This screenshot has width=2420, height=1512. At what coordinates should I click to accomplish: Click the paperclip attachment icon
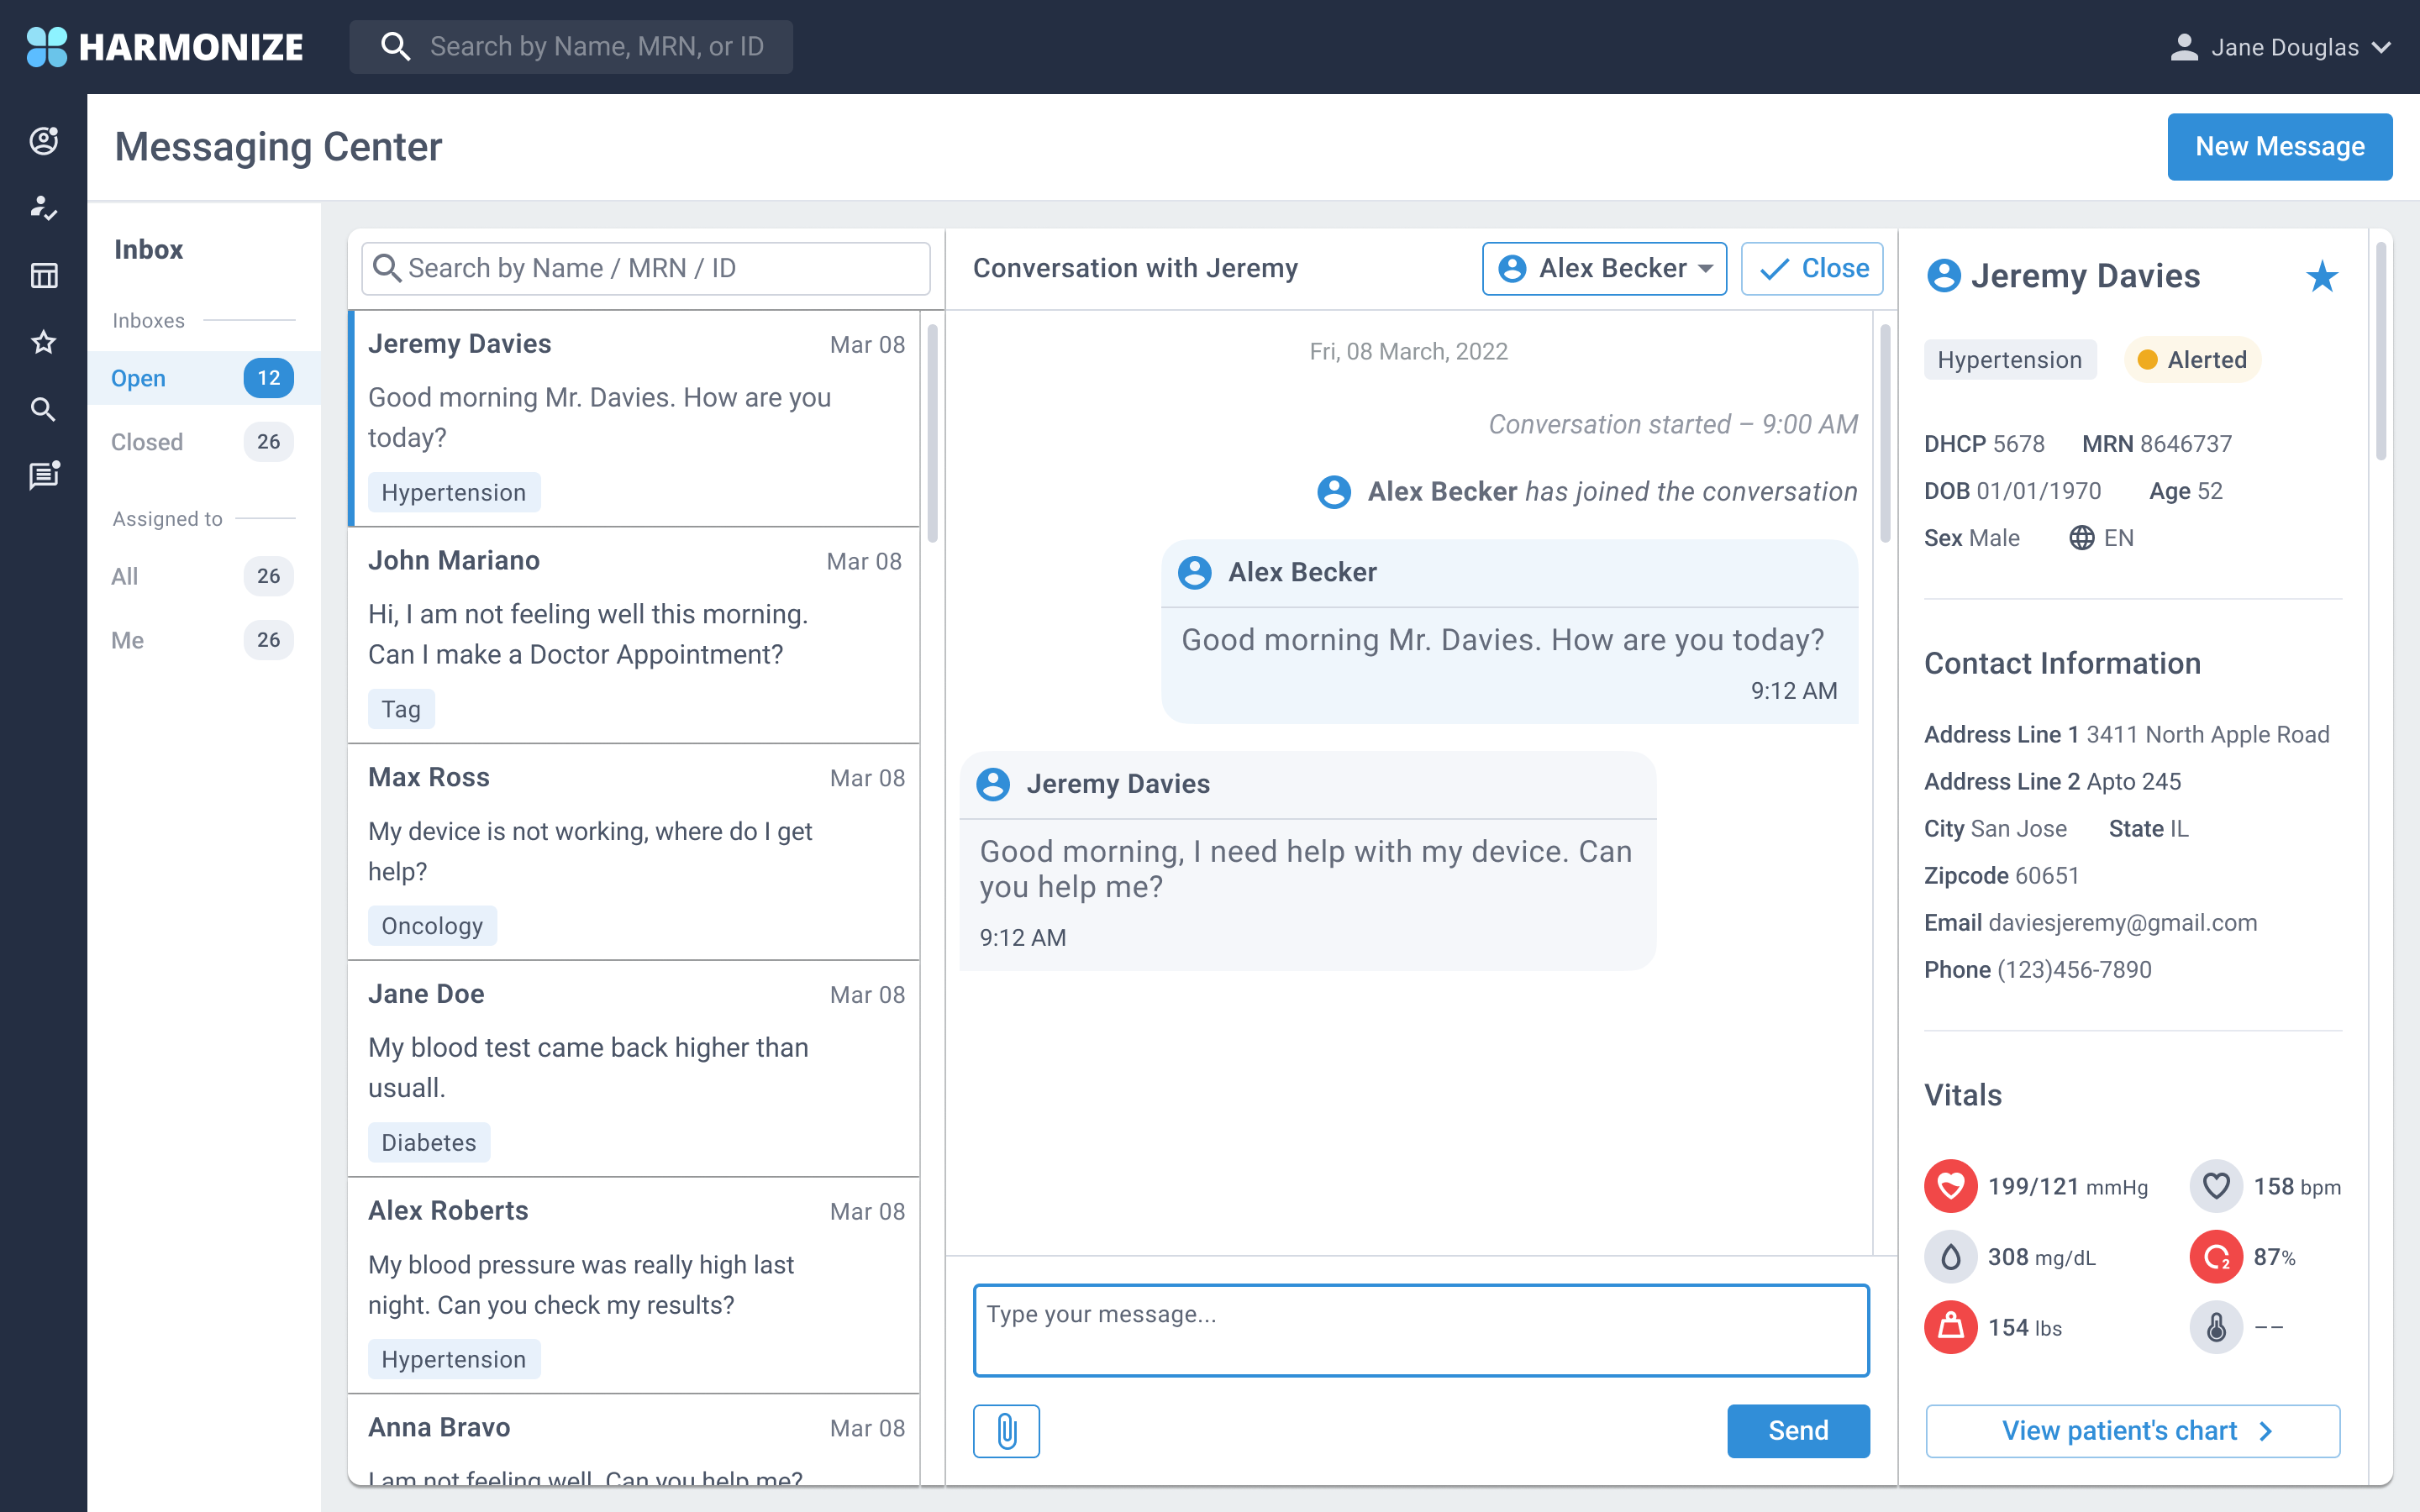pos(1006,1430)
